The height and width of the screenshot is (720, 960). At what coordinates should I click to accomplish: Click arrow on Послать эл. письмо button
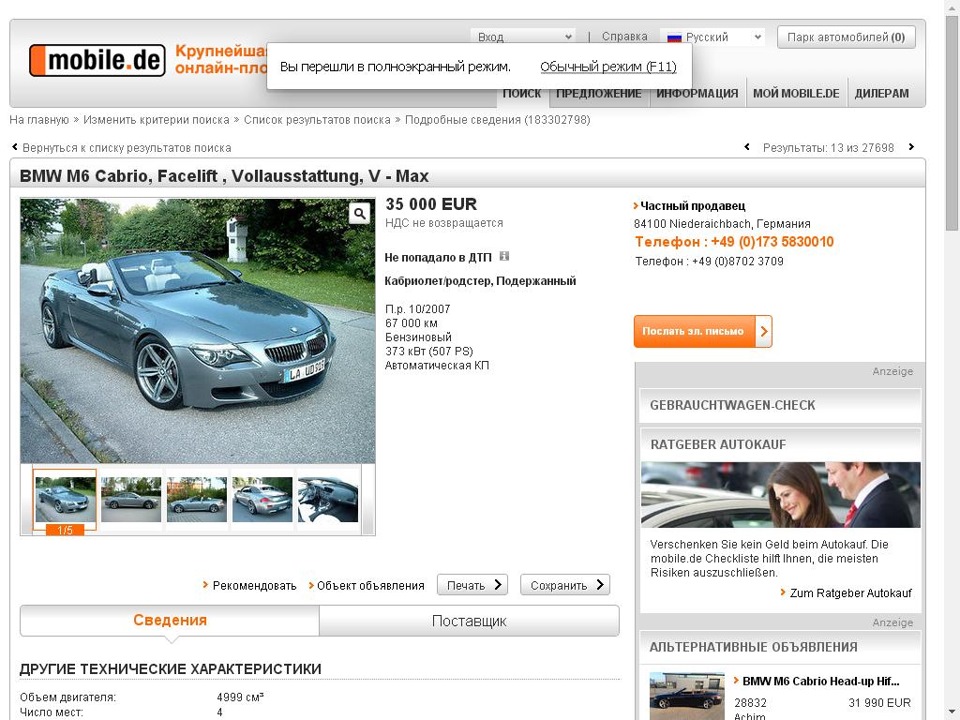[x=763, y=331]
